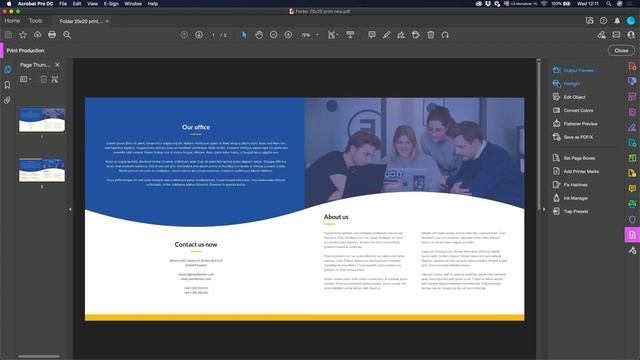This screenshot has height=360, width=640.
Task: Select the Edit Object tool
Action: (569, 97)
